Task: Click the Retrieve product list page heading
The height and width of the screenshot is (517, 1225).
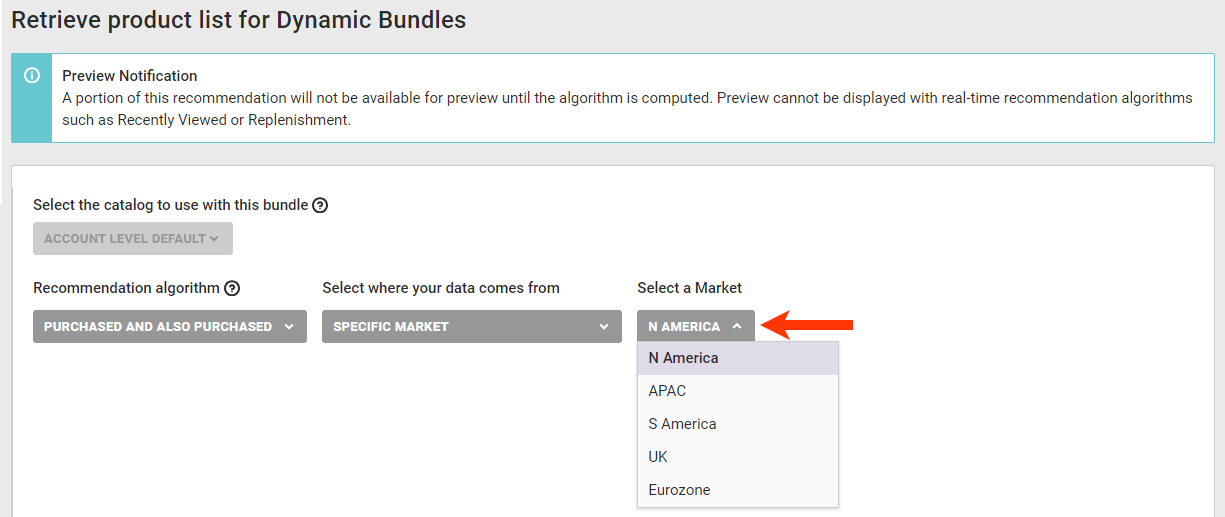Action: point(239,20)
